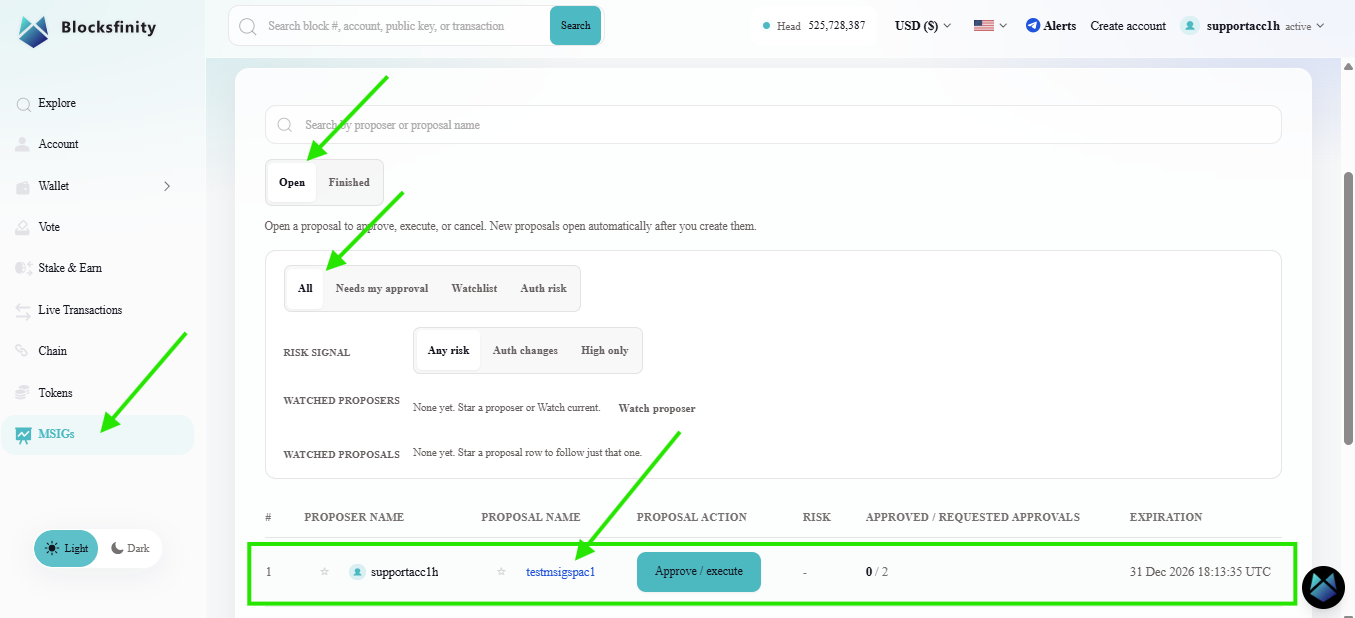The width and height of the screenshot is (1355, 618).
Task: Click the green Head status dot
Action: (x=766, y=26)
